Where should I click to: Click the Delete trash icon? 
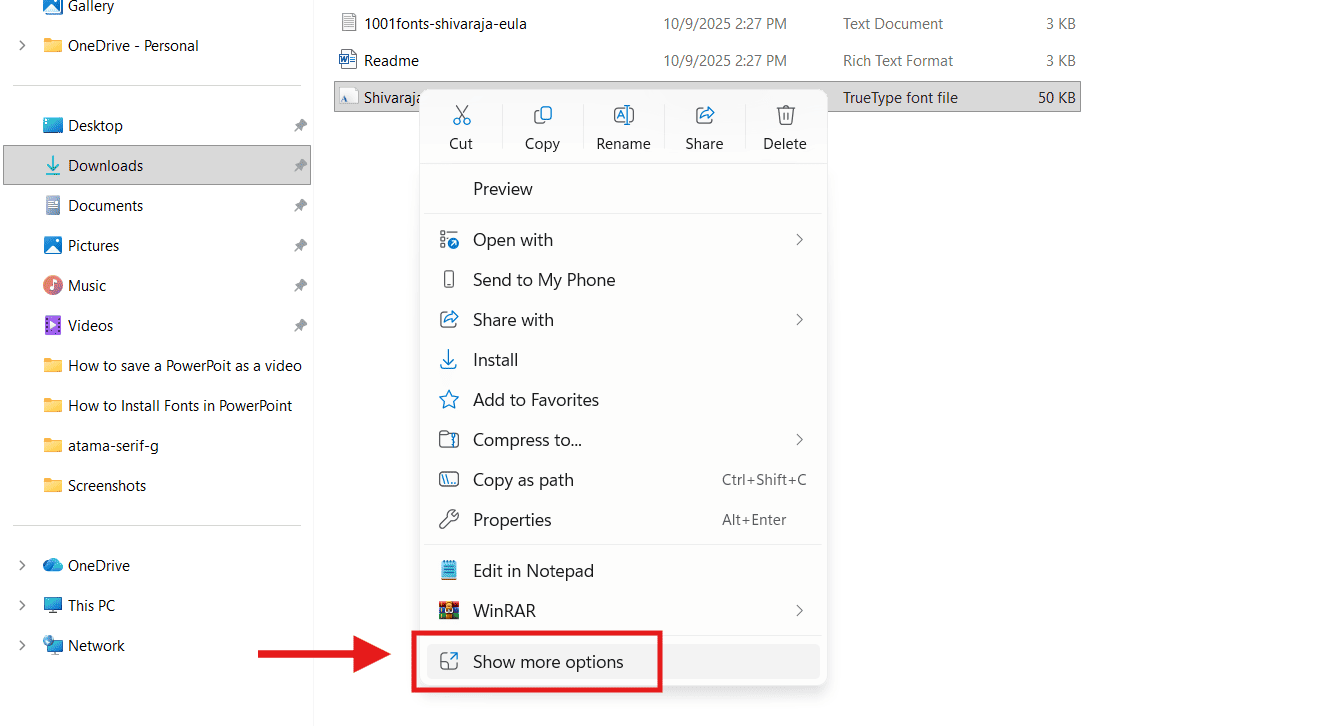(x=785, y=116)
